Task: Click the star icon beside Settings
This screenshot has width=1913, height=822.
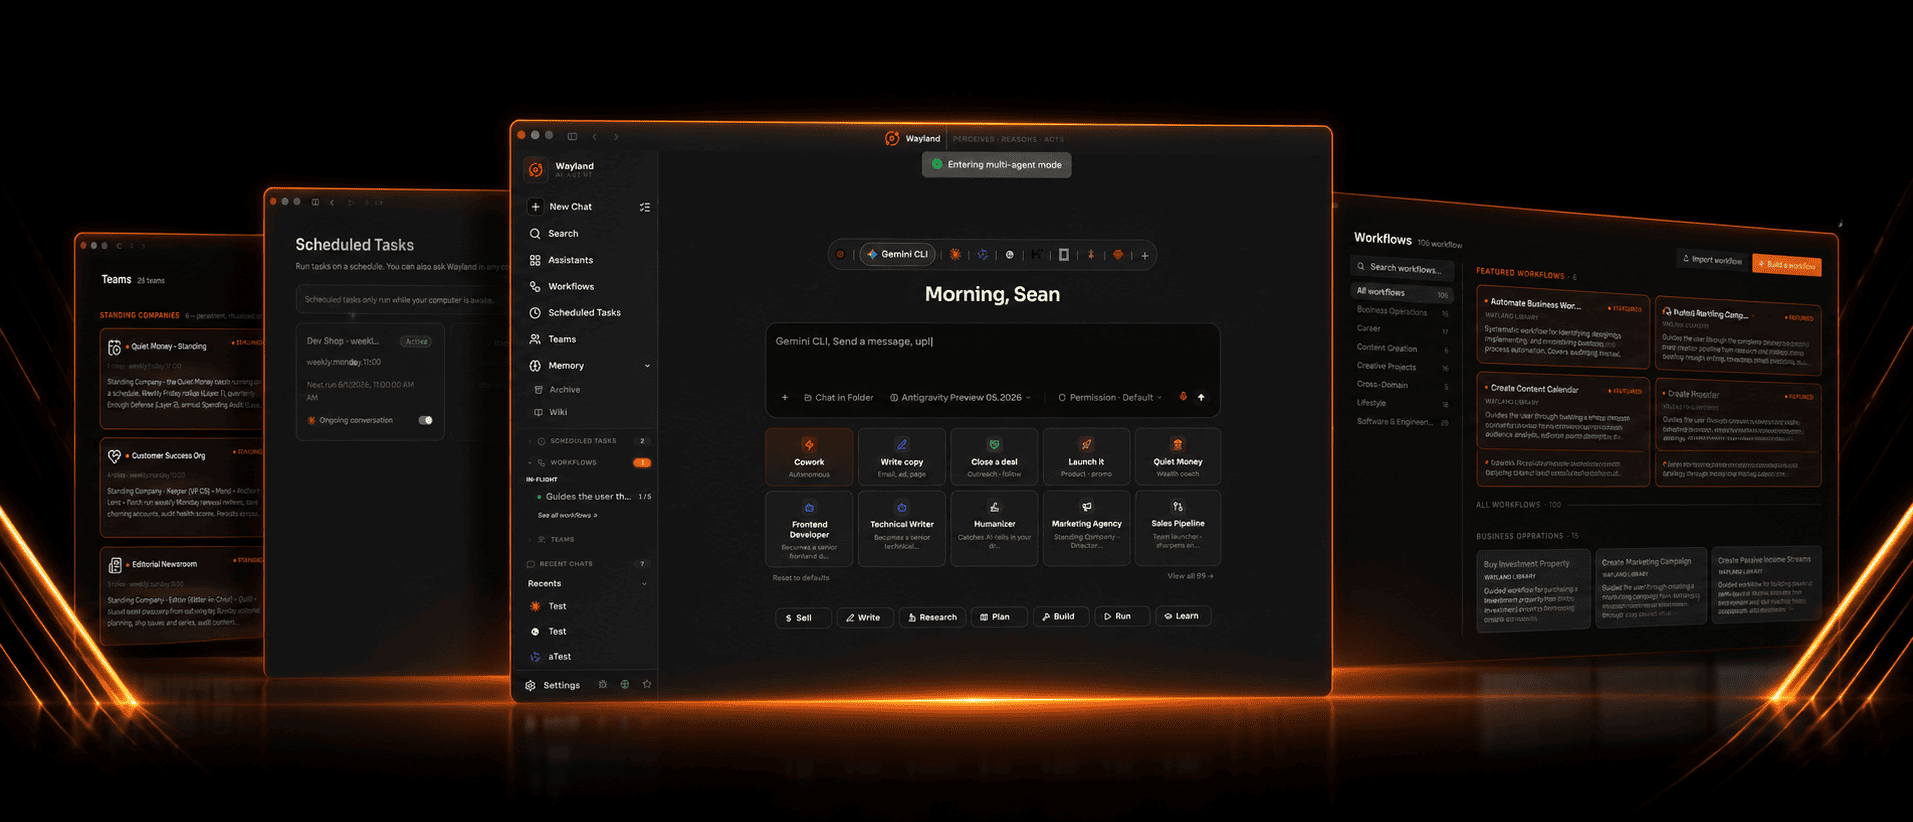Action: 647,685
